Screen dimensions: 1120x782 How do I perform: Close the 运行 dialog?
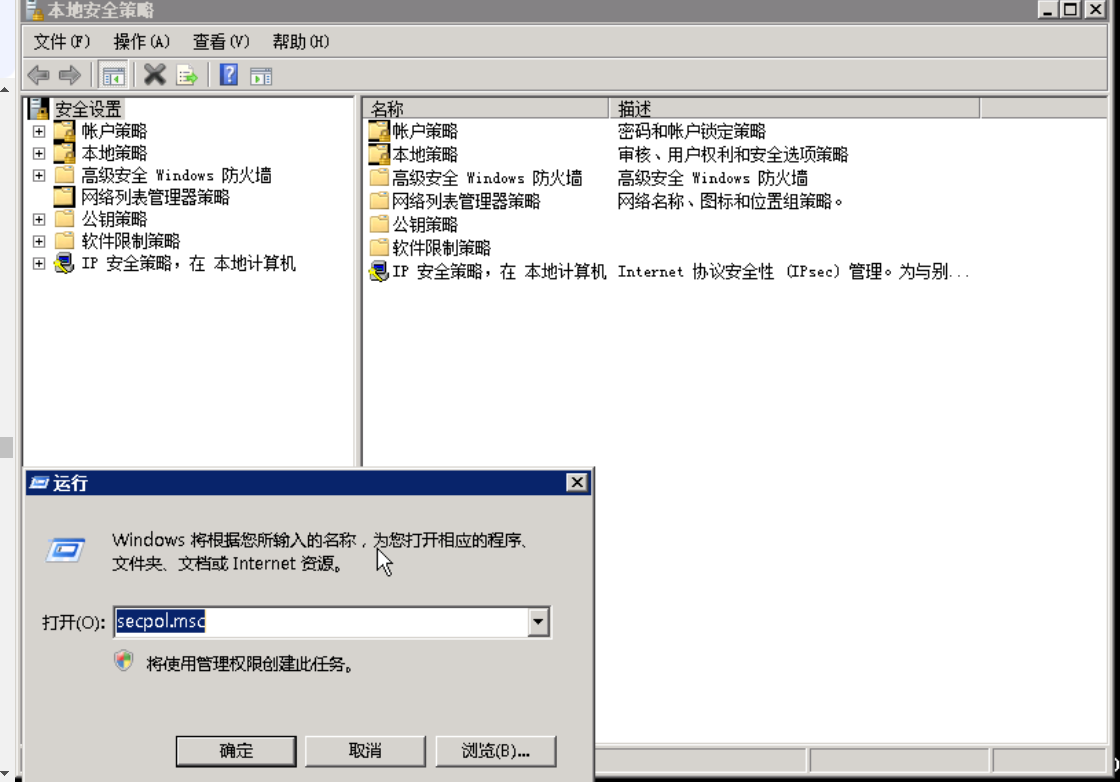pyautogui.click(x=576, y=483)
